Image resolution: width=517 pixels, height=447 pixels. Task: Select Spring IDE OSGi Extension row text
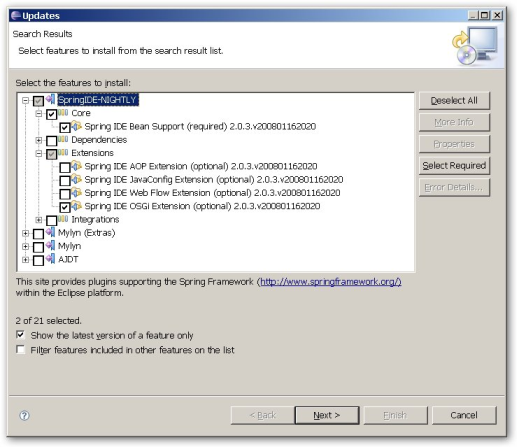[x=202, y=206]
